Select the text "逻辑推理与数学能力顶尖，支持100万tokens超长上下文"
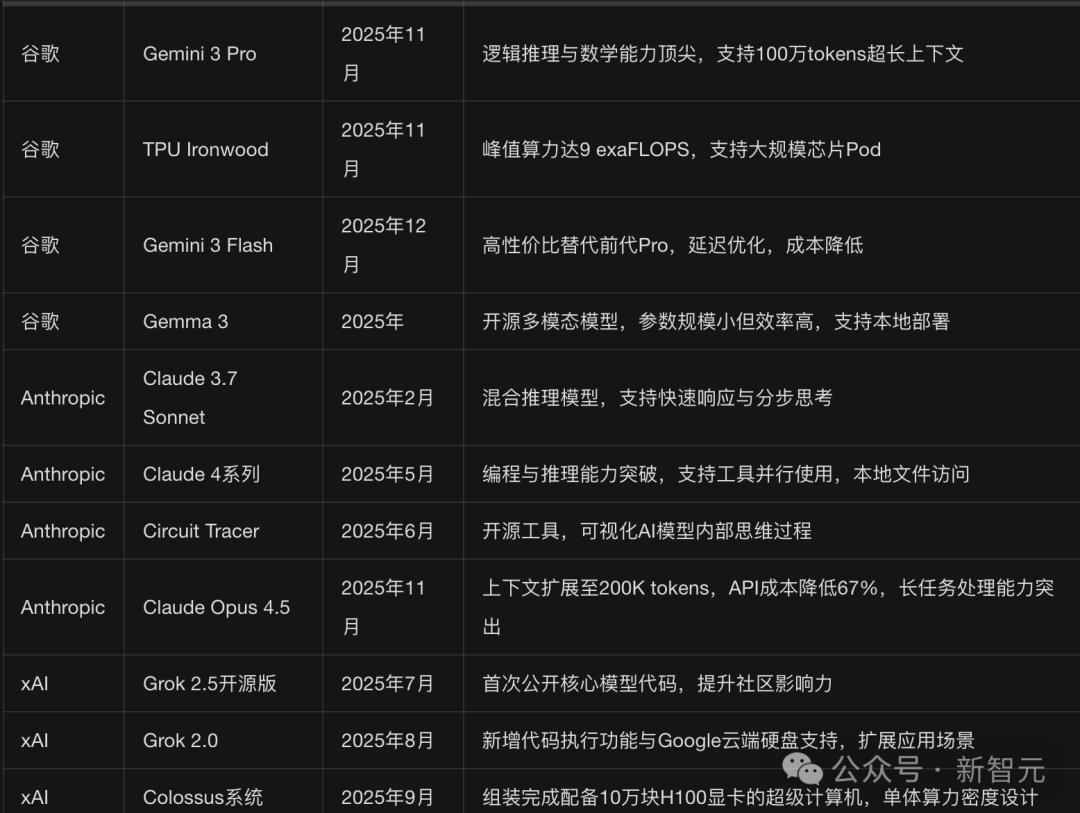 (723, 54)
